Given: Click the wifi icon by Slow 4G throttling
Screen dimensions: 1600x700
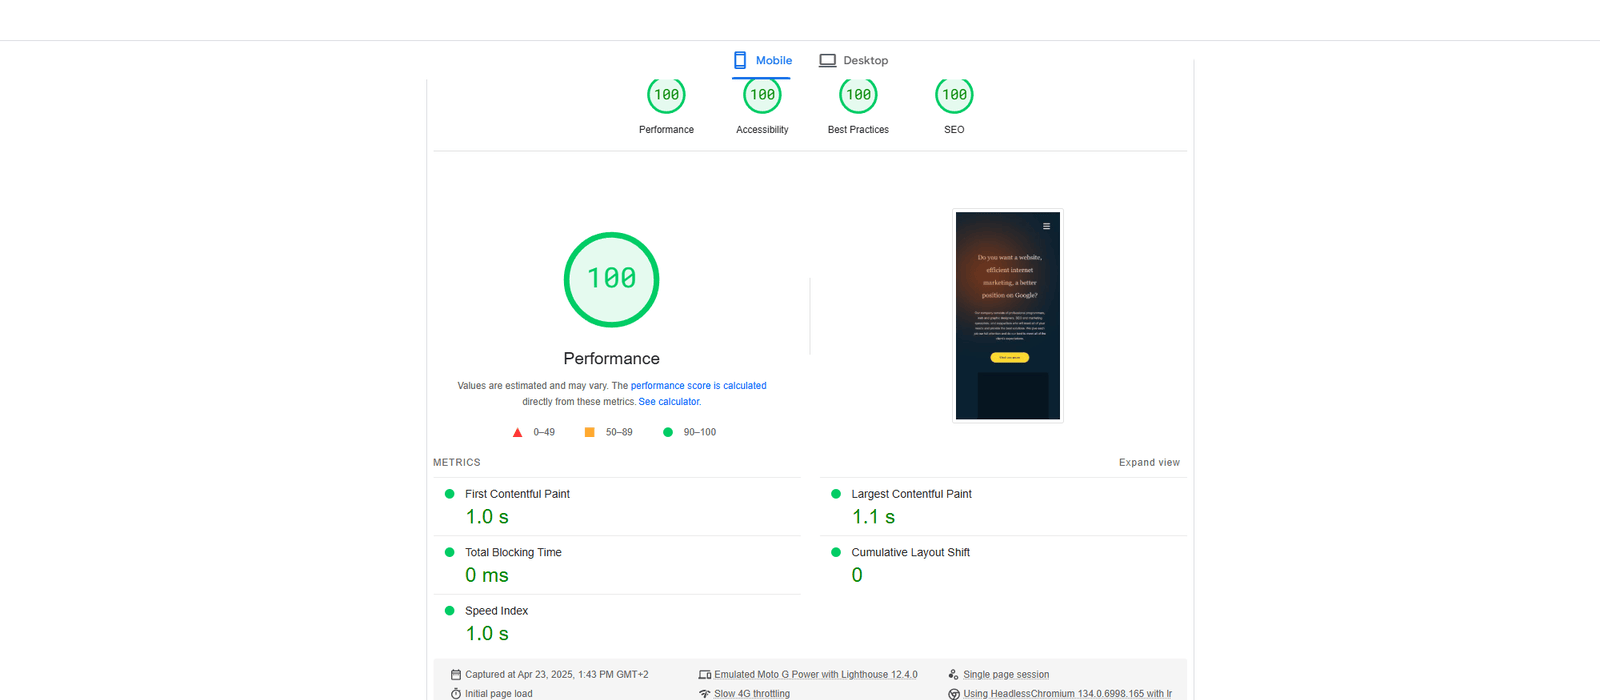Looking at the screenshot, I should 705,694.
